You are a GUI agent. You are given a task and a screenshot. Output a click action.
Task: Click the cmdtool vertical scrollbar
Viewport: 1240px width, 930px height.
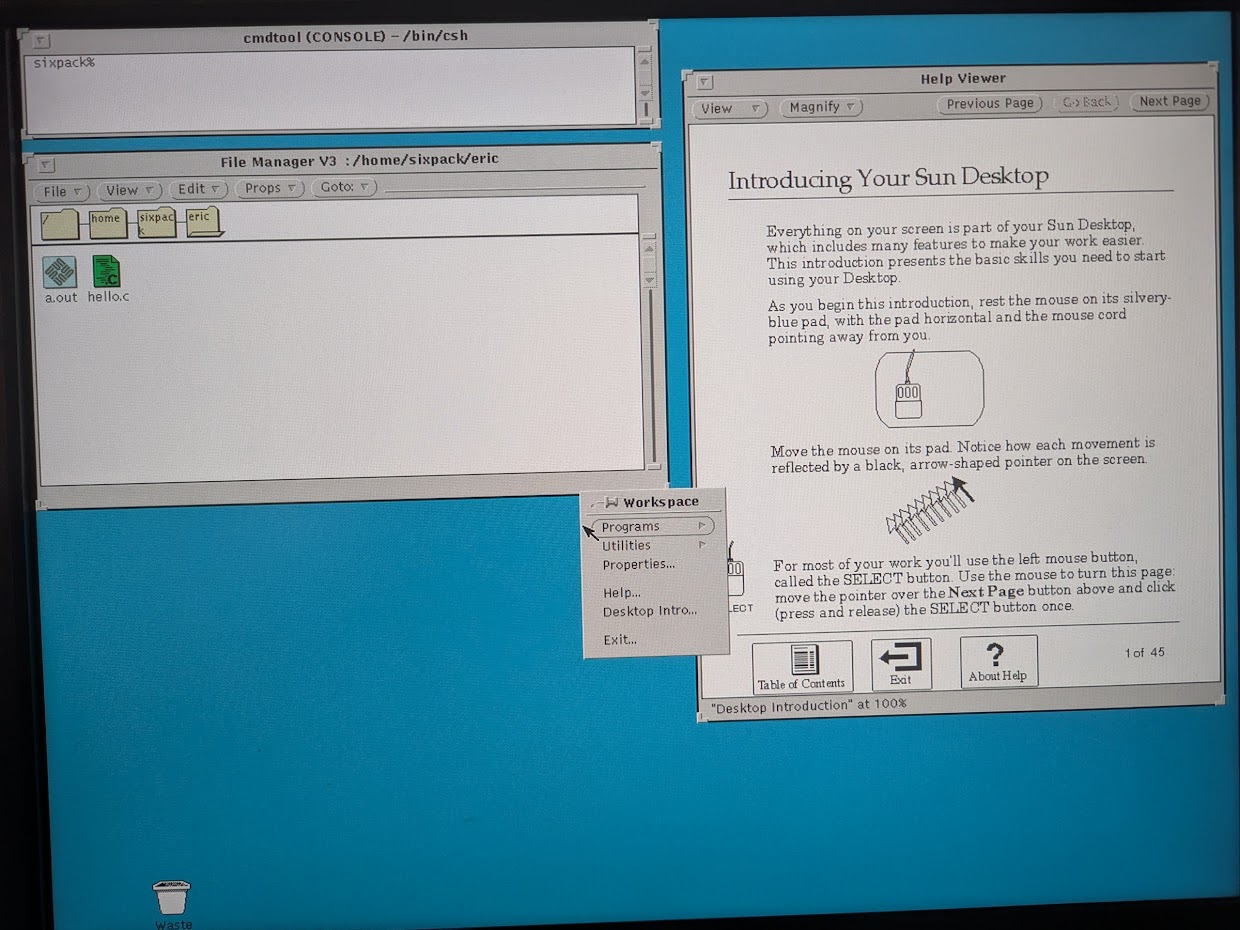click(645, 85)
